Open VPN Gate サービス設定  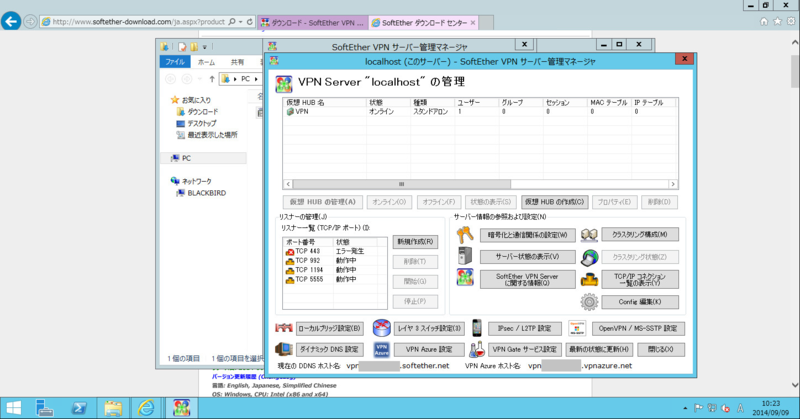point(524,350)
